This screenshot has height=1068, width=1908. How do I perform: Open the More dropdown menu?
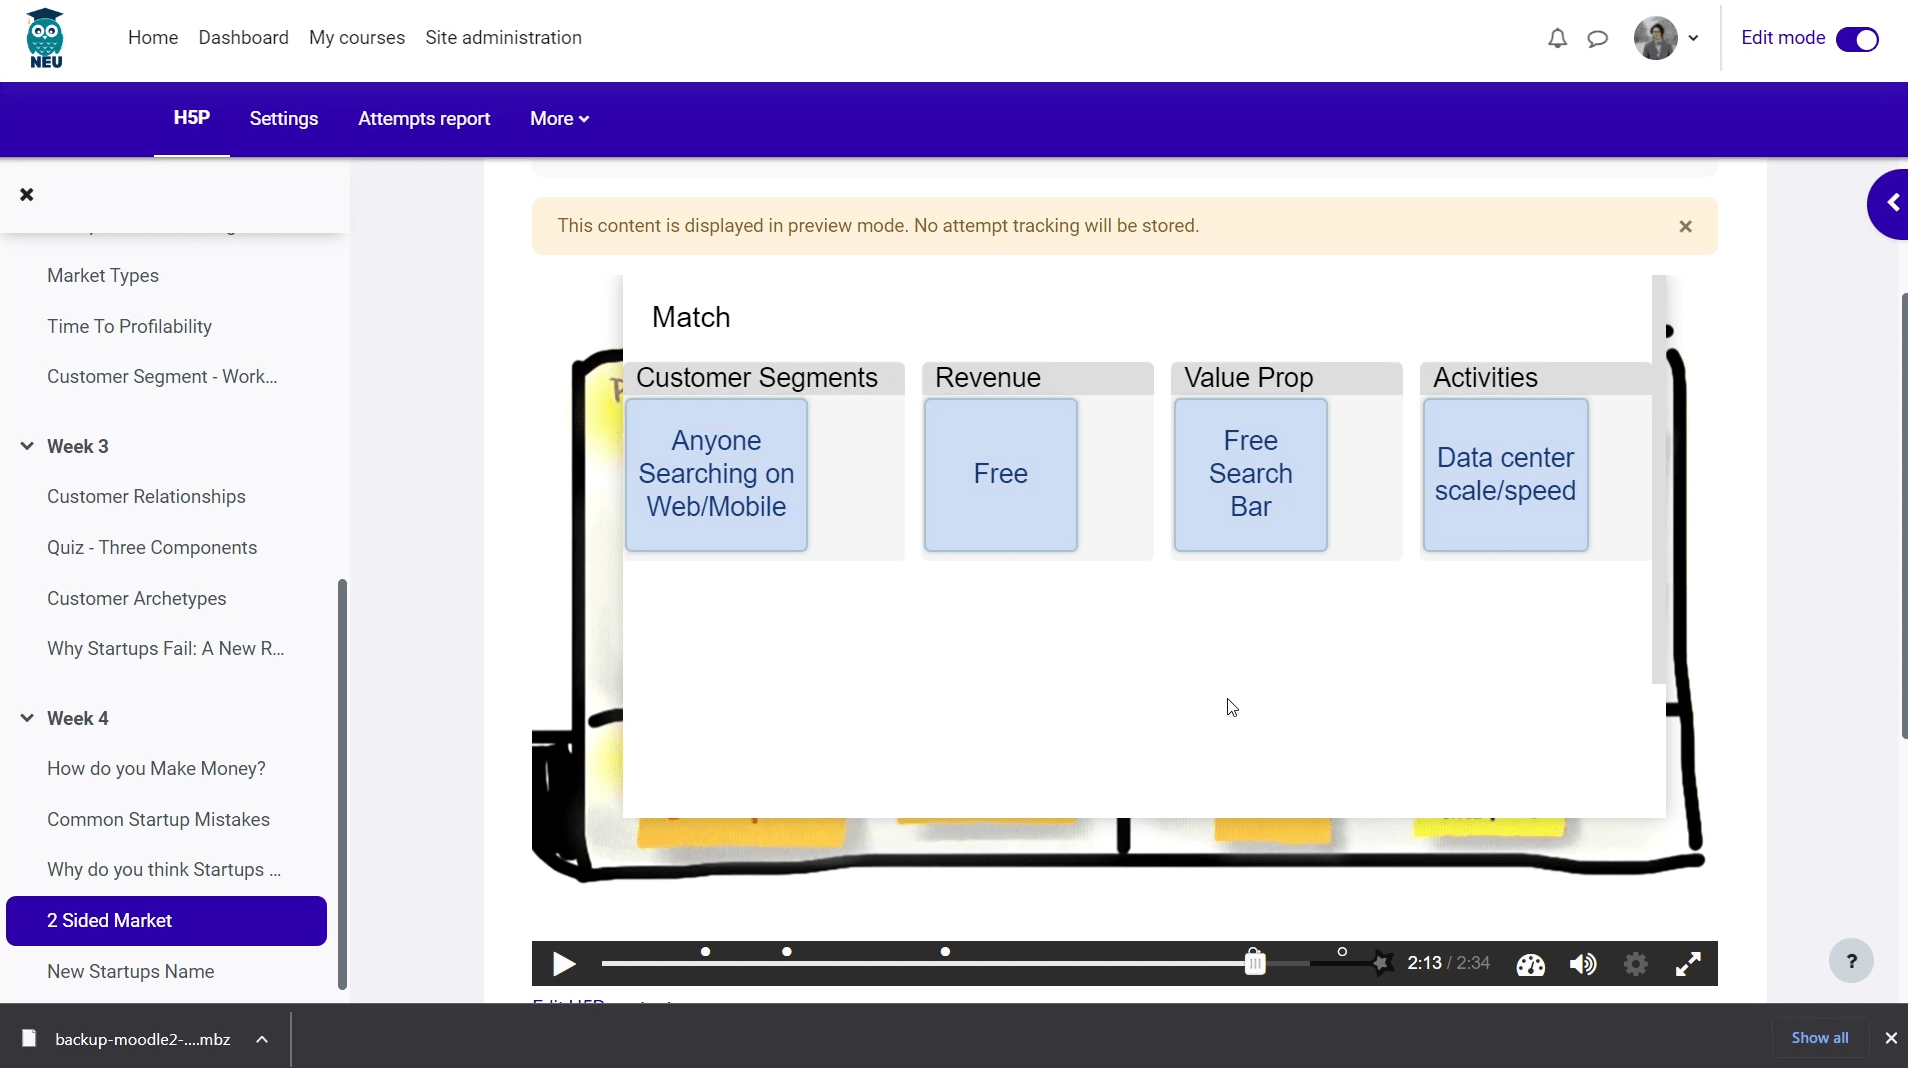point(559,119)
